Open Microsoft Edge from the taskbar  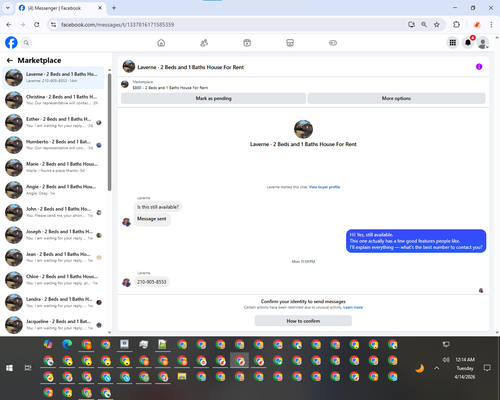67,344
